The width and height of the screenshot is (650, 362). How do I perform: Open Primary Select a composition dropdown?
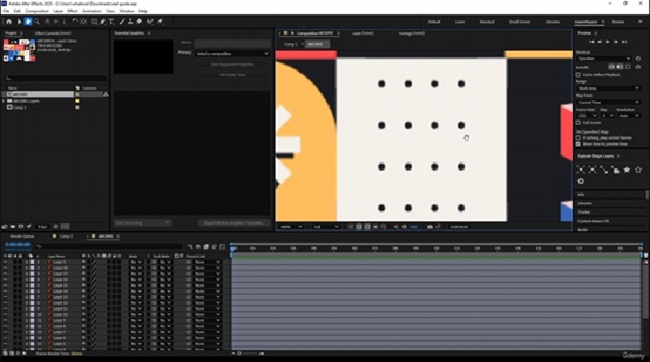click(232, 53)
